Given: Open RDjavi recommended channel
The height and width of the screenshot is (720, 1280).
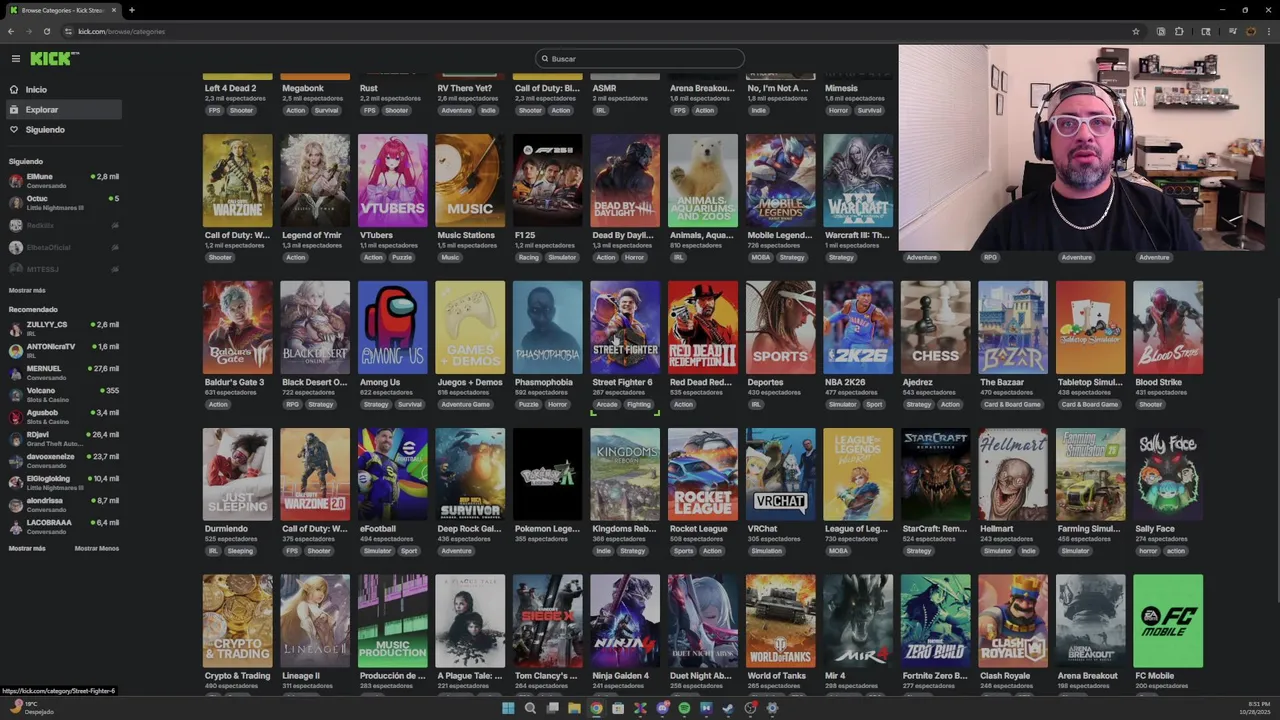Looking at the screenshot, I should pyautogui.click(x=64, y=438).
